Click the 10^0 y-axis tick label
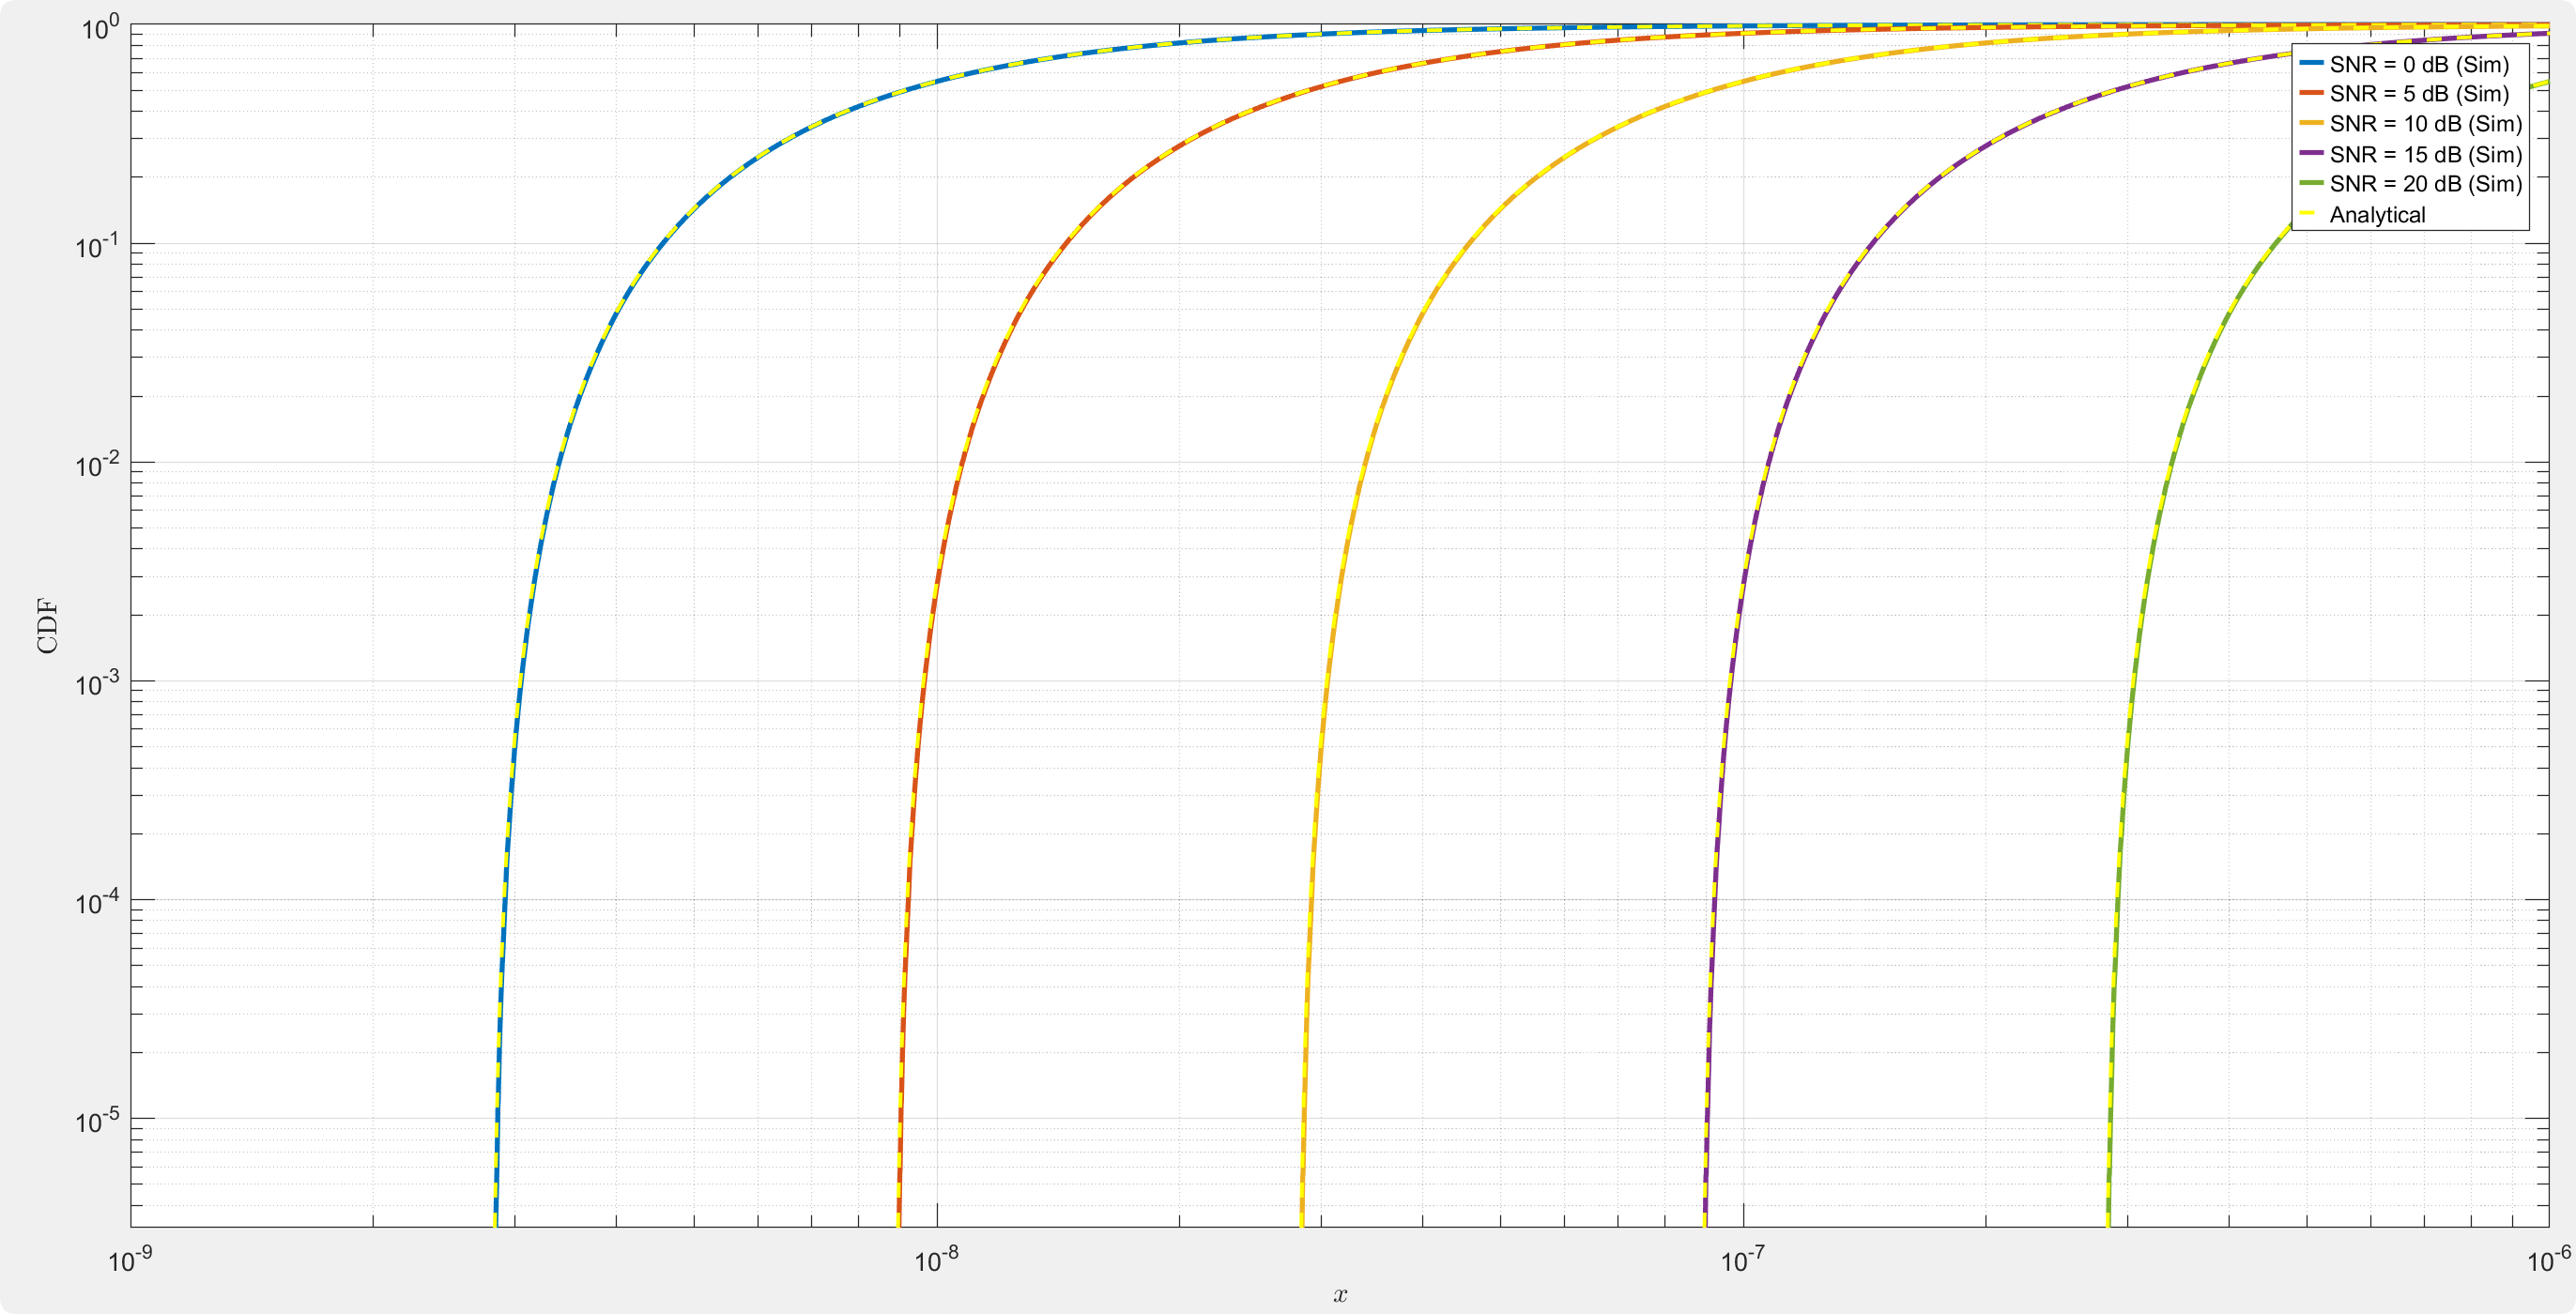Screen dimensions: 2576x1314 (99, 28)
